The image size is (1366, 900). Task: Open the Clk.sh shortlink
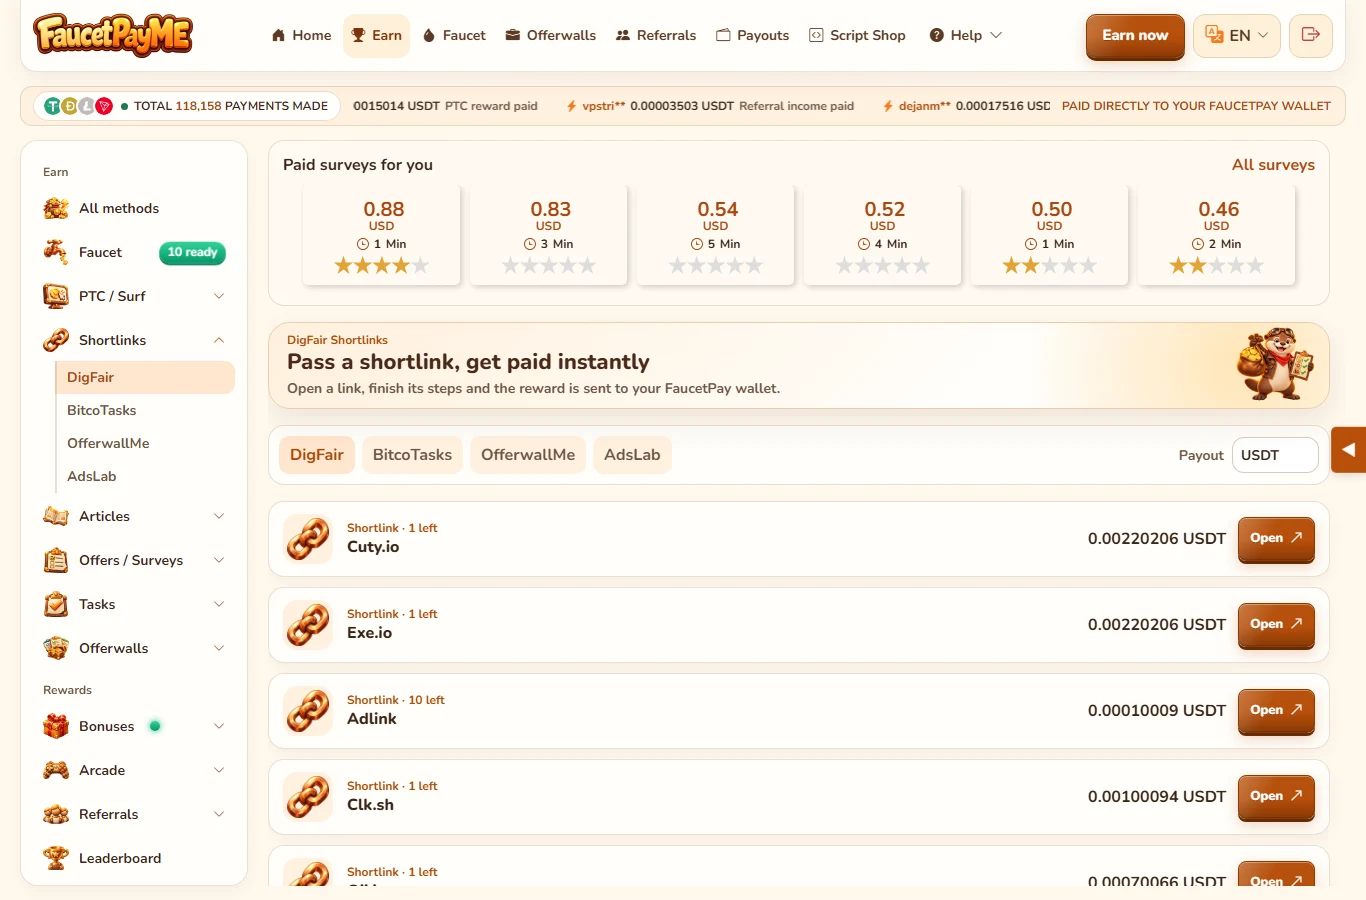coord(1276,796)
